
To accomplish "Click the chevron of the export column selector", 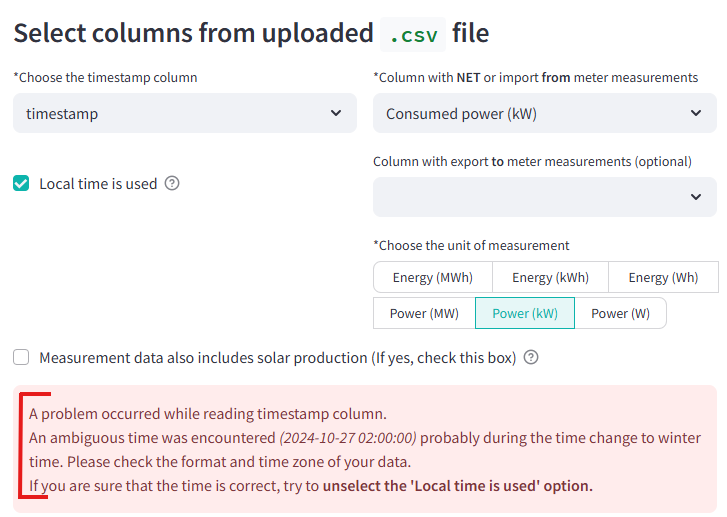I will pyautogui.click(x=696, y=197).
